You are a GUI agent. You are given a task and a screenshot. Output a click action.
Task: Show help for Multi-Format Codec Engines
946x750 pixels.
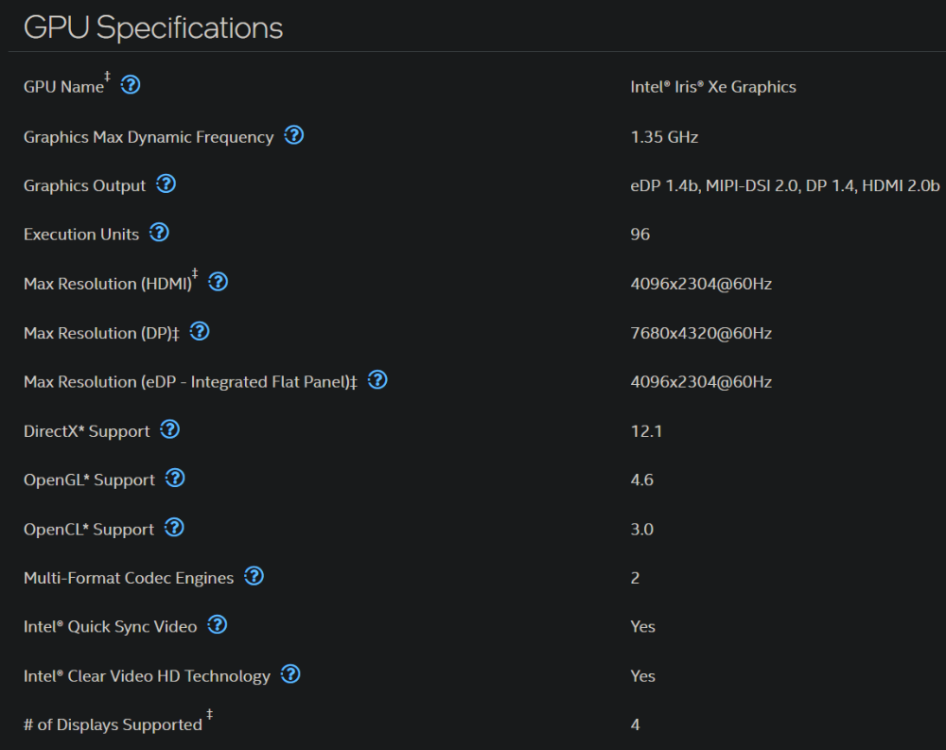pyautogui.click(x=253, y=576)
